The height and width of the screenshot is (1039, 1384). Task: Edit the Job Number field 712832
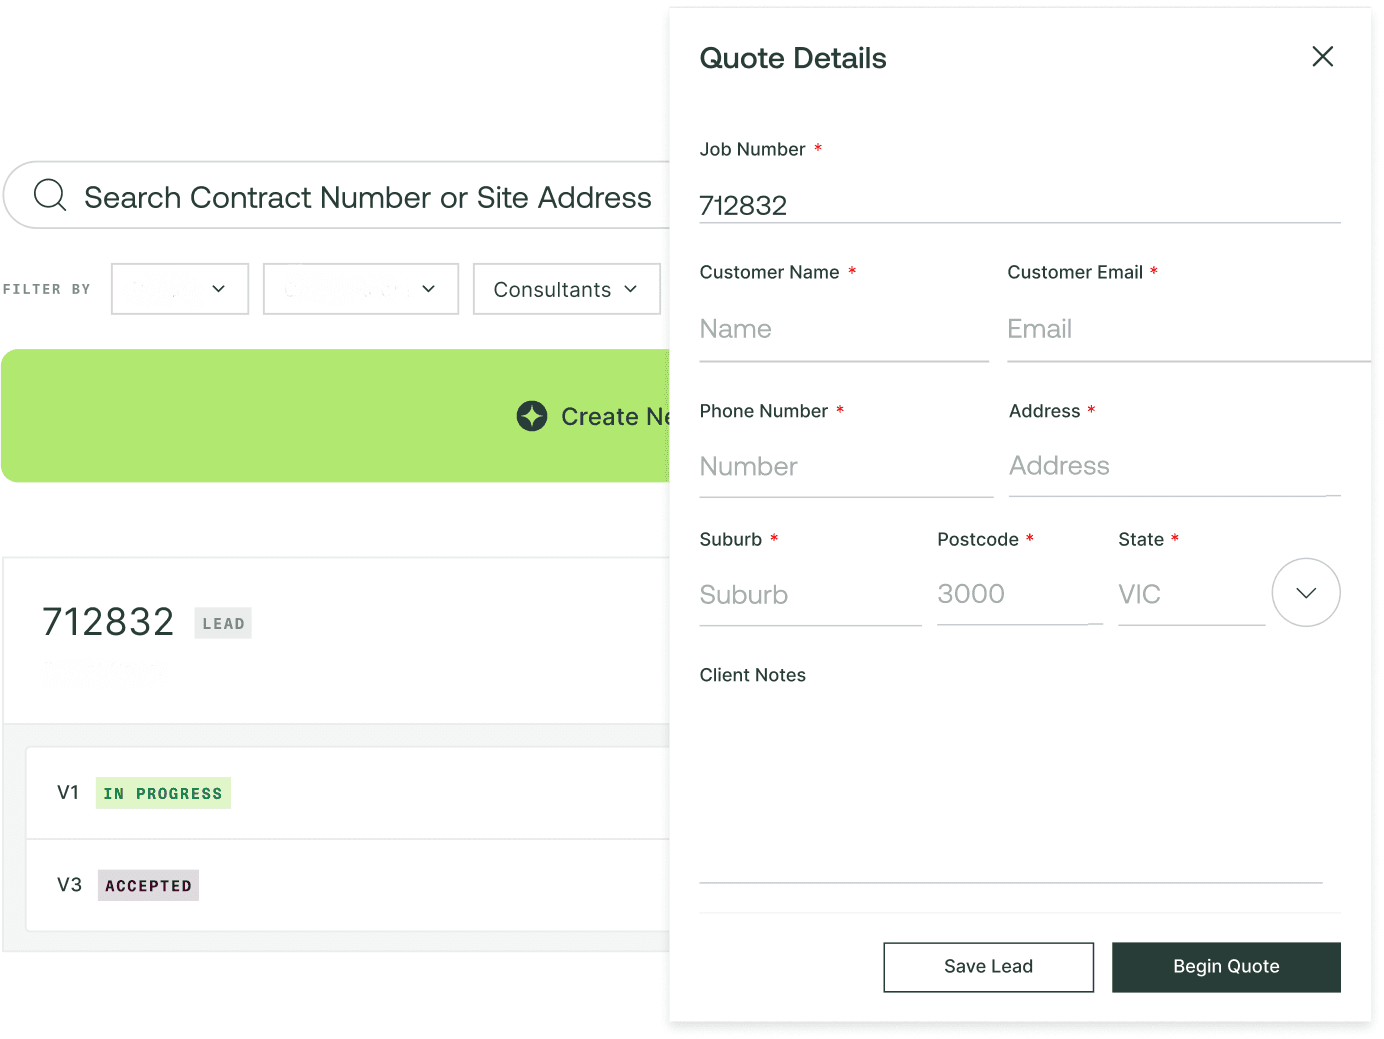(1018, 205)
